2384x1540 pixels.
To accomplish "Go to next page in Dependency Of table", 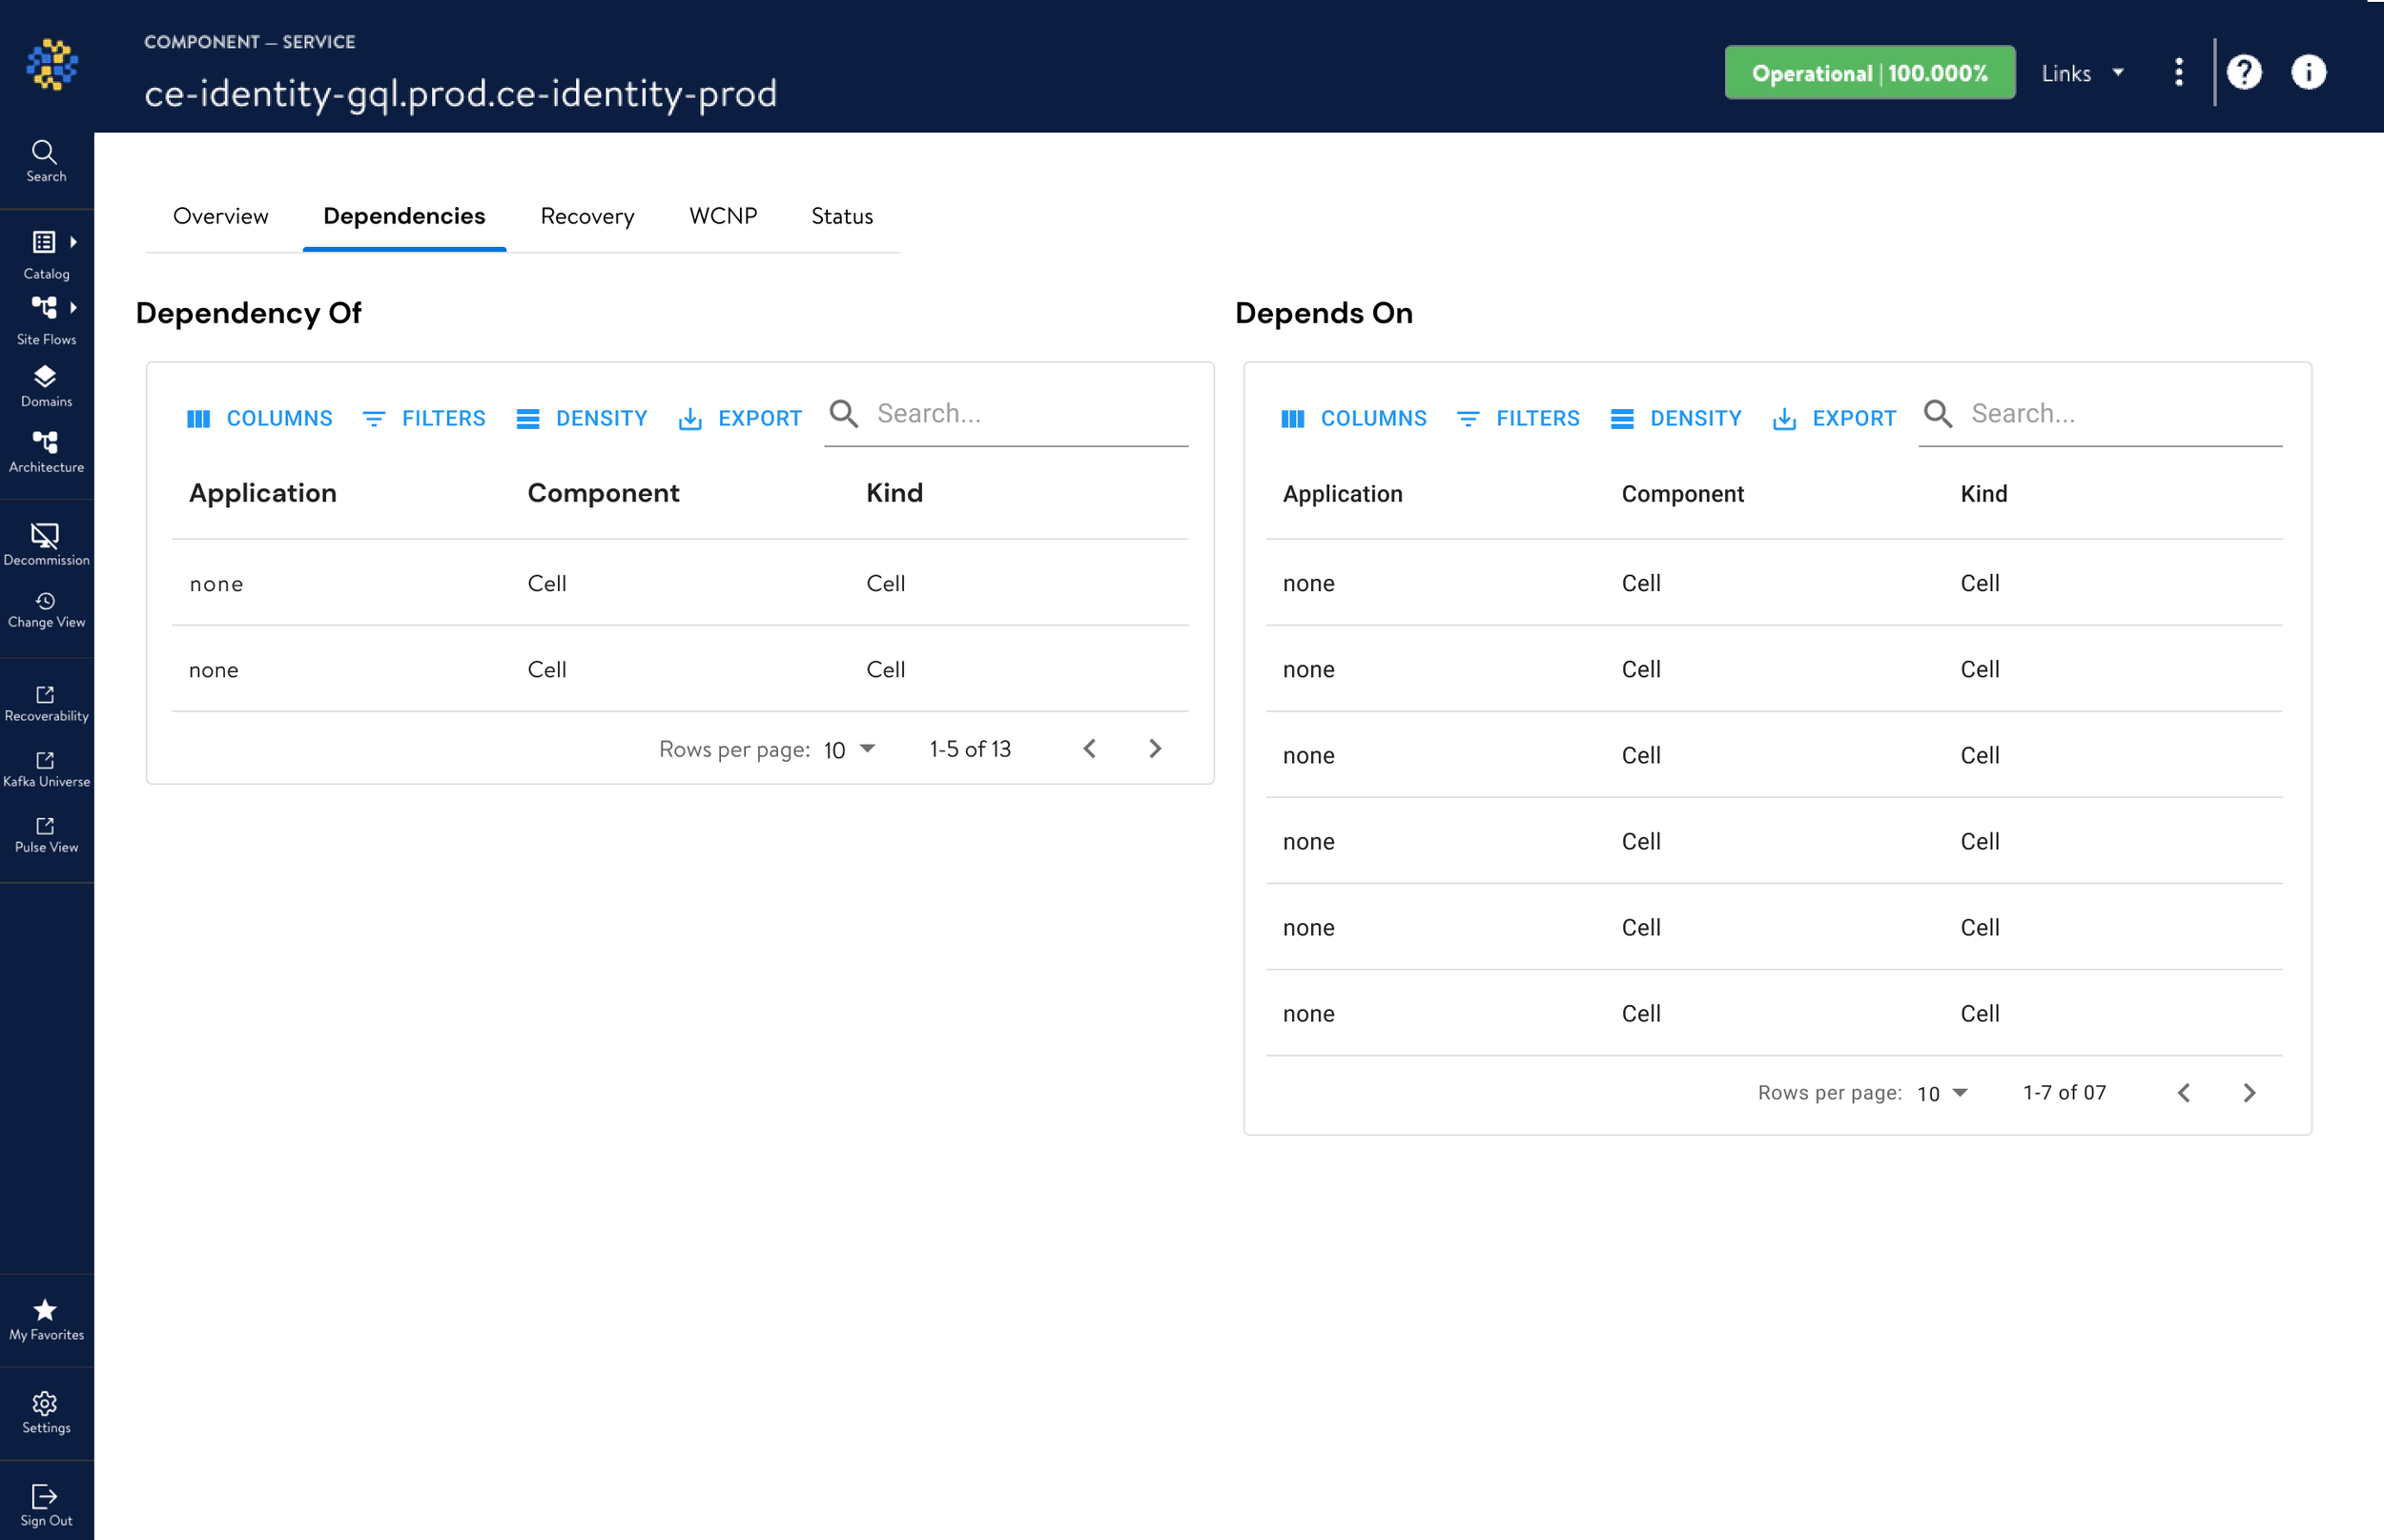I will click(1155, 749).
